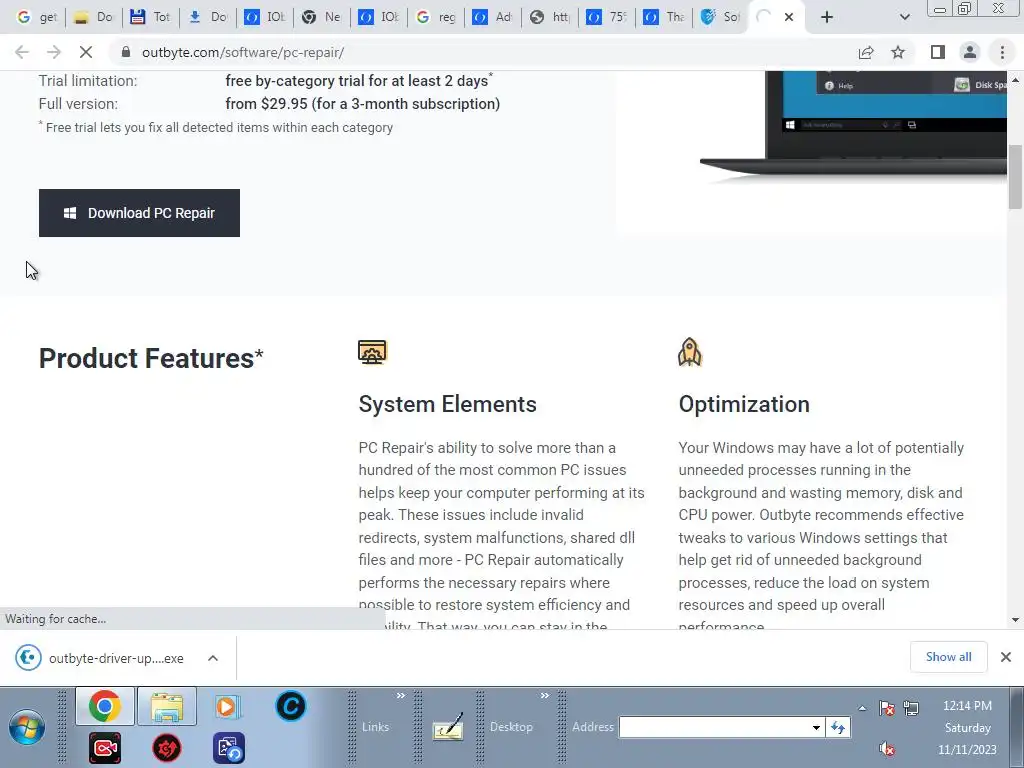
Task: Launch the red gear taskbar icon
Action: click(167, 748)
